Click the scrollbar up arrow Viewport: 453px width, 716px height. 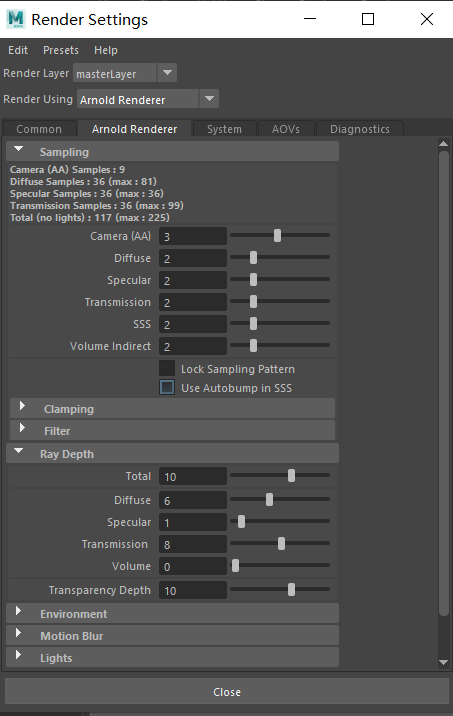[443, 144]
